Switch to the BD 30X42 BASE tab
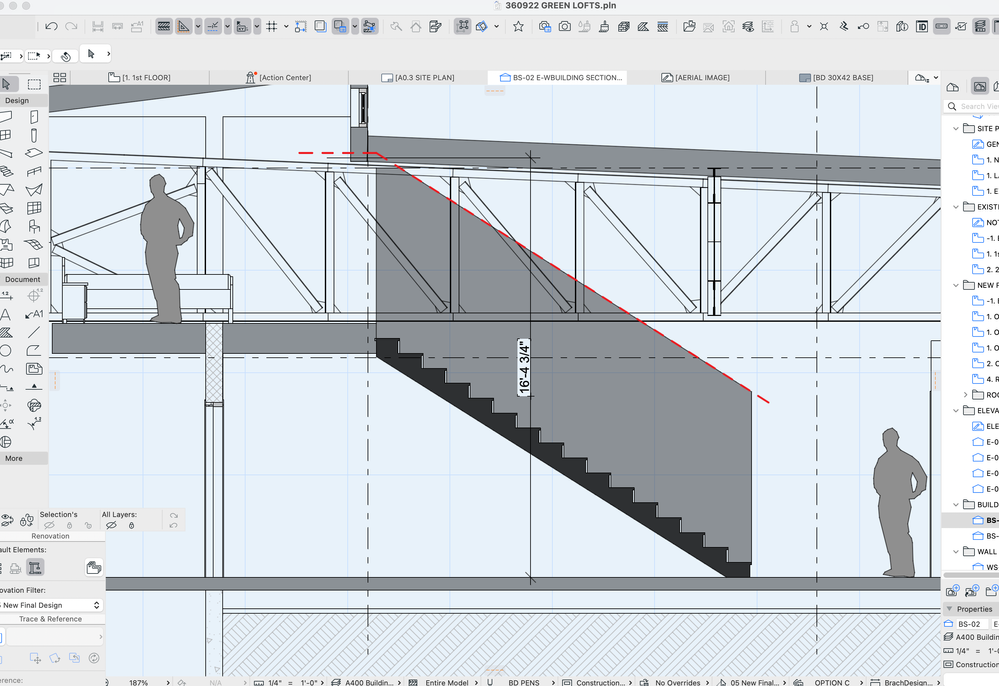 (x=836, y=78)
